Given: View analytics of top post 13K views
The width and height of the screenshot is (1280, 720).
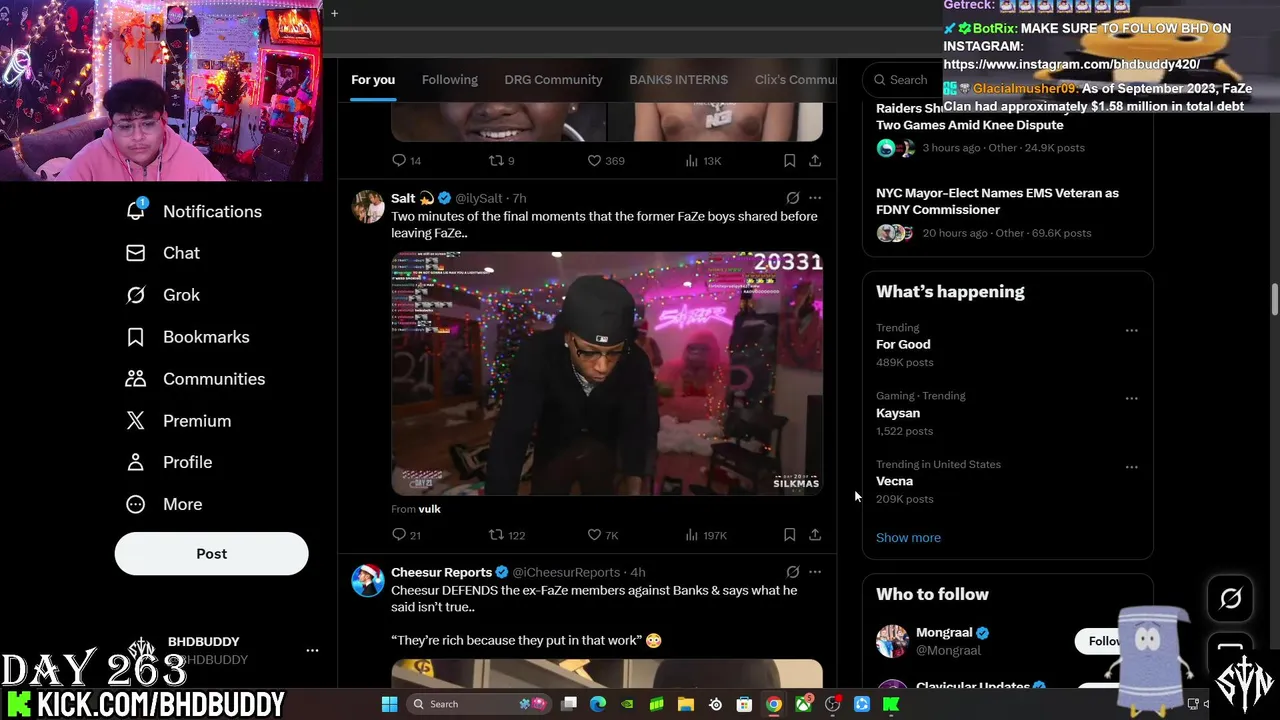Looking at the screenshot, I should 703,160.
